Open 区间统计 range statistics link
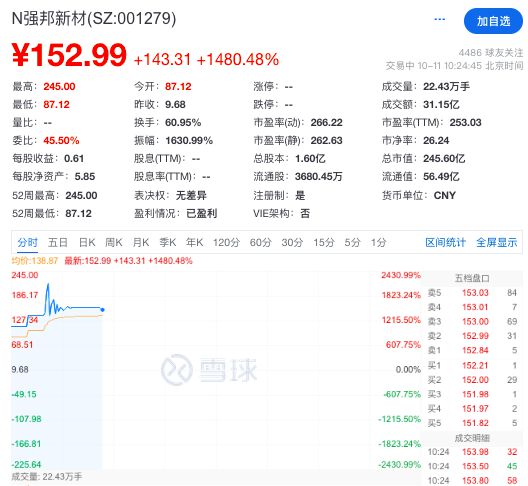This screenshot has width=528, height=486. (x=446, y=242)
